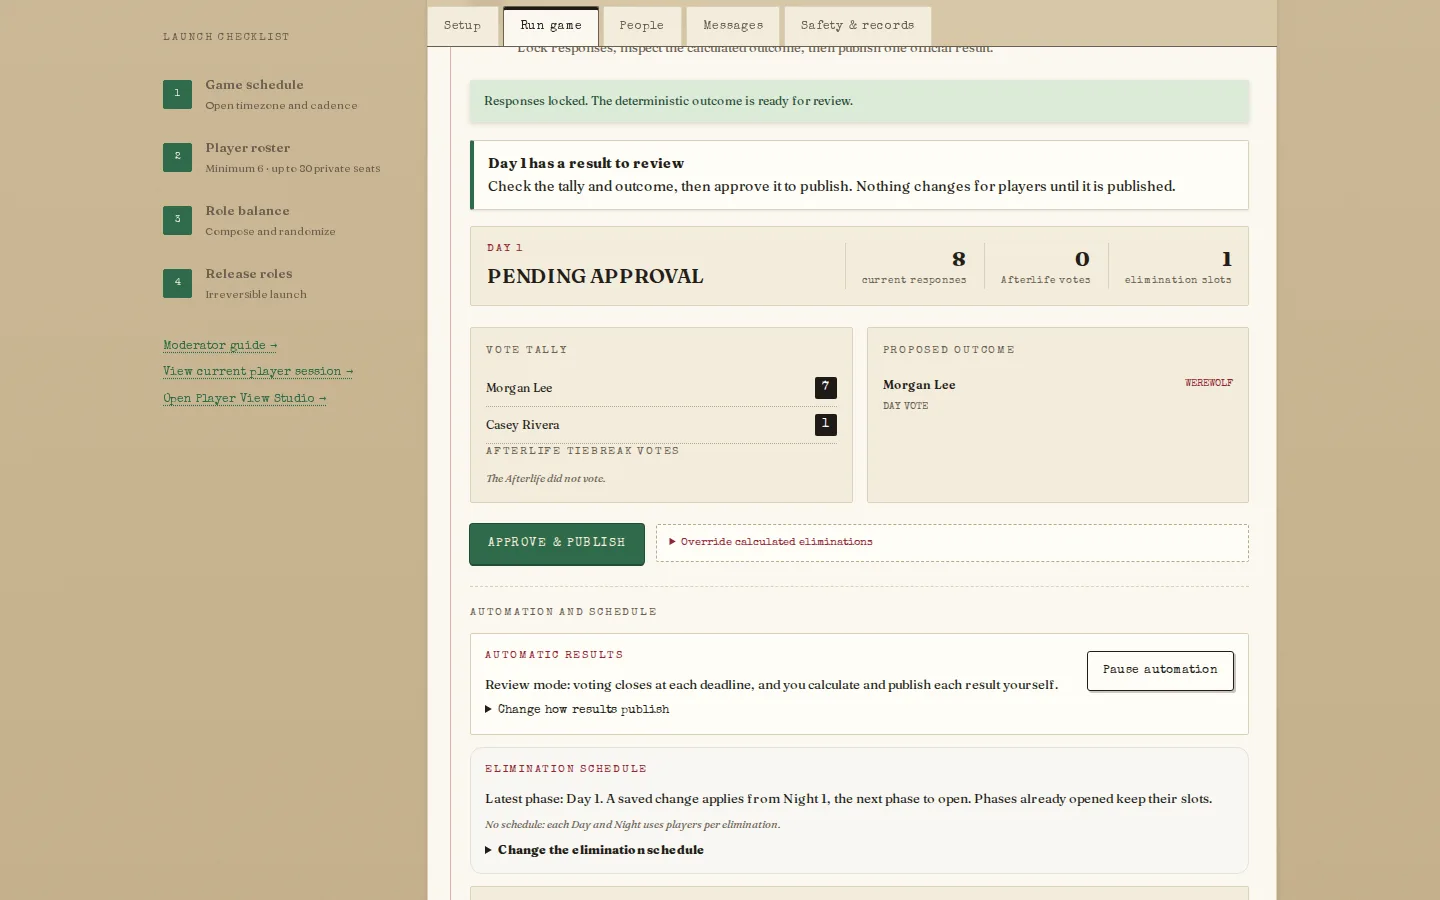Click the 8 current responses stat
The width and height of the screenshot is (1440, 900).
point(914,266)
